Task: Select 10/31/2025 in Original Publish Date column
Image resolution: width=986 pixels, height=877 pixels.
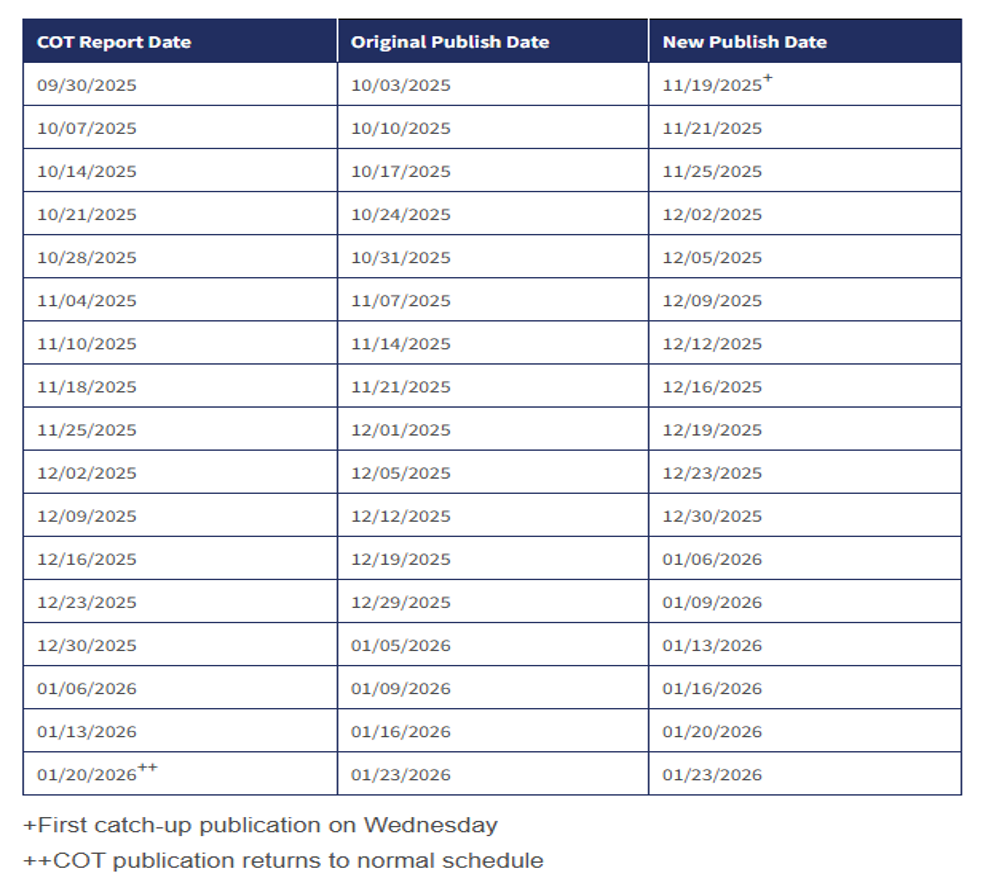Action: click(401, 258)
